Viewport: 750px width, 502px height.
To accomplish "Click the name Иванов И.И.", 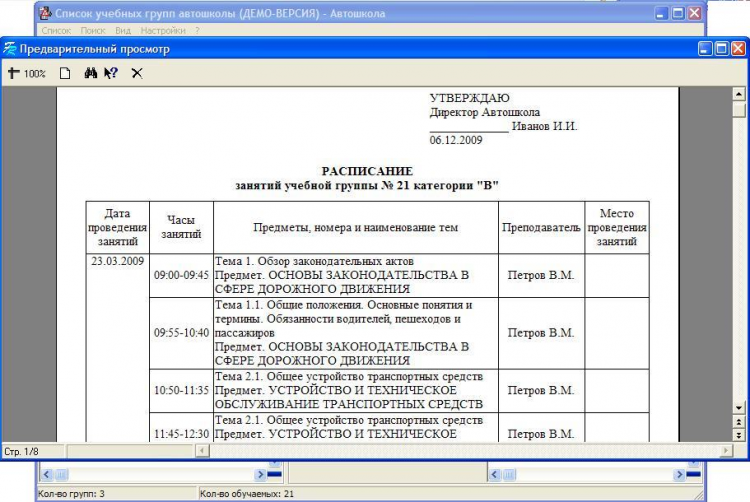I will pyautogui.click(x=544, y=126).
